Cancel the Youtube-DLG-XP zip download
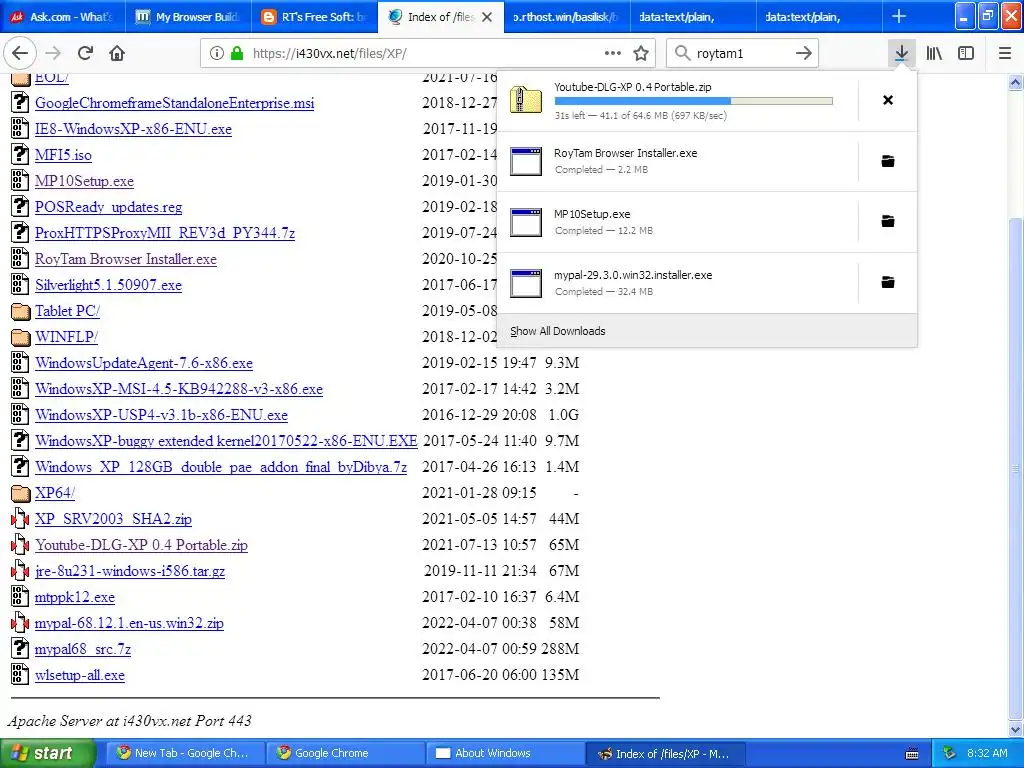This screenshot has height=768, width=1024. pos(888,100)
